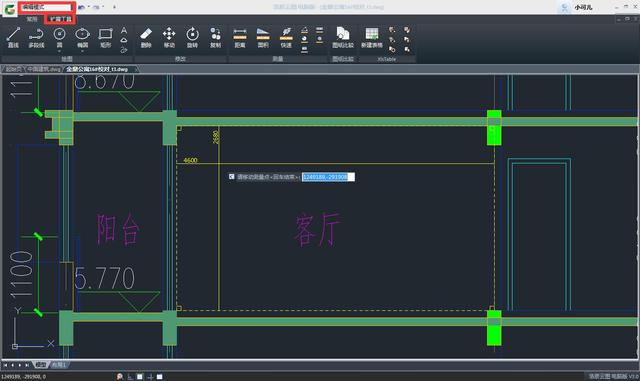Activate the 旋转 rotate tool
The image size is (640, 381).
192,37
